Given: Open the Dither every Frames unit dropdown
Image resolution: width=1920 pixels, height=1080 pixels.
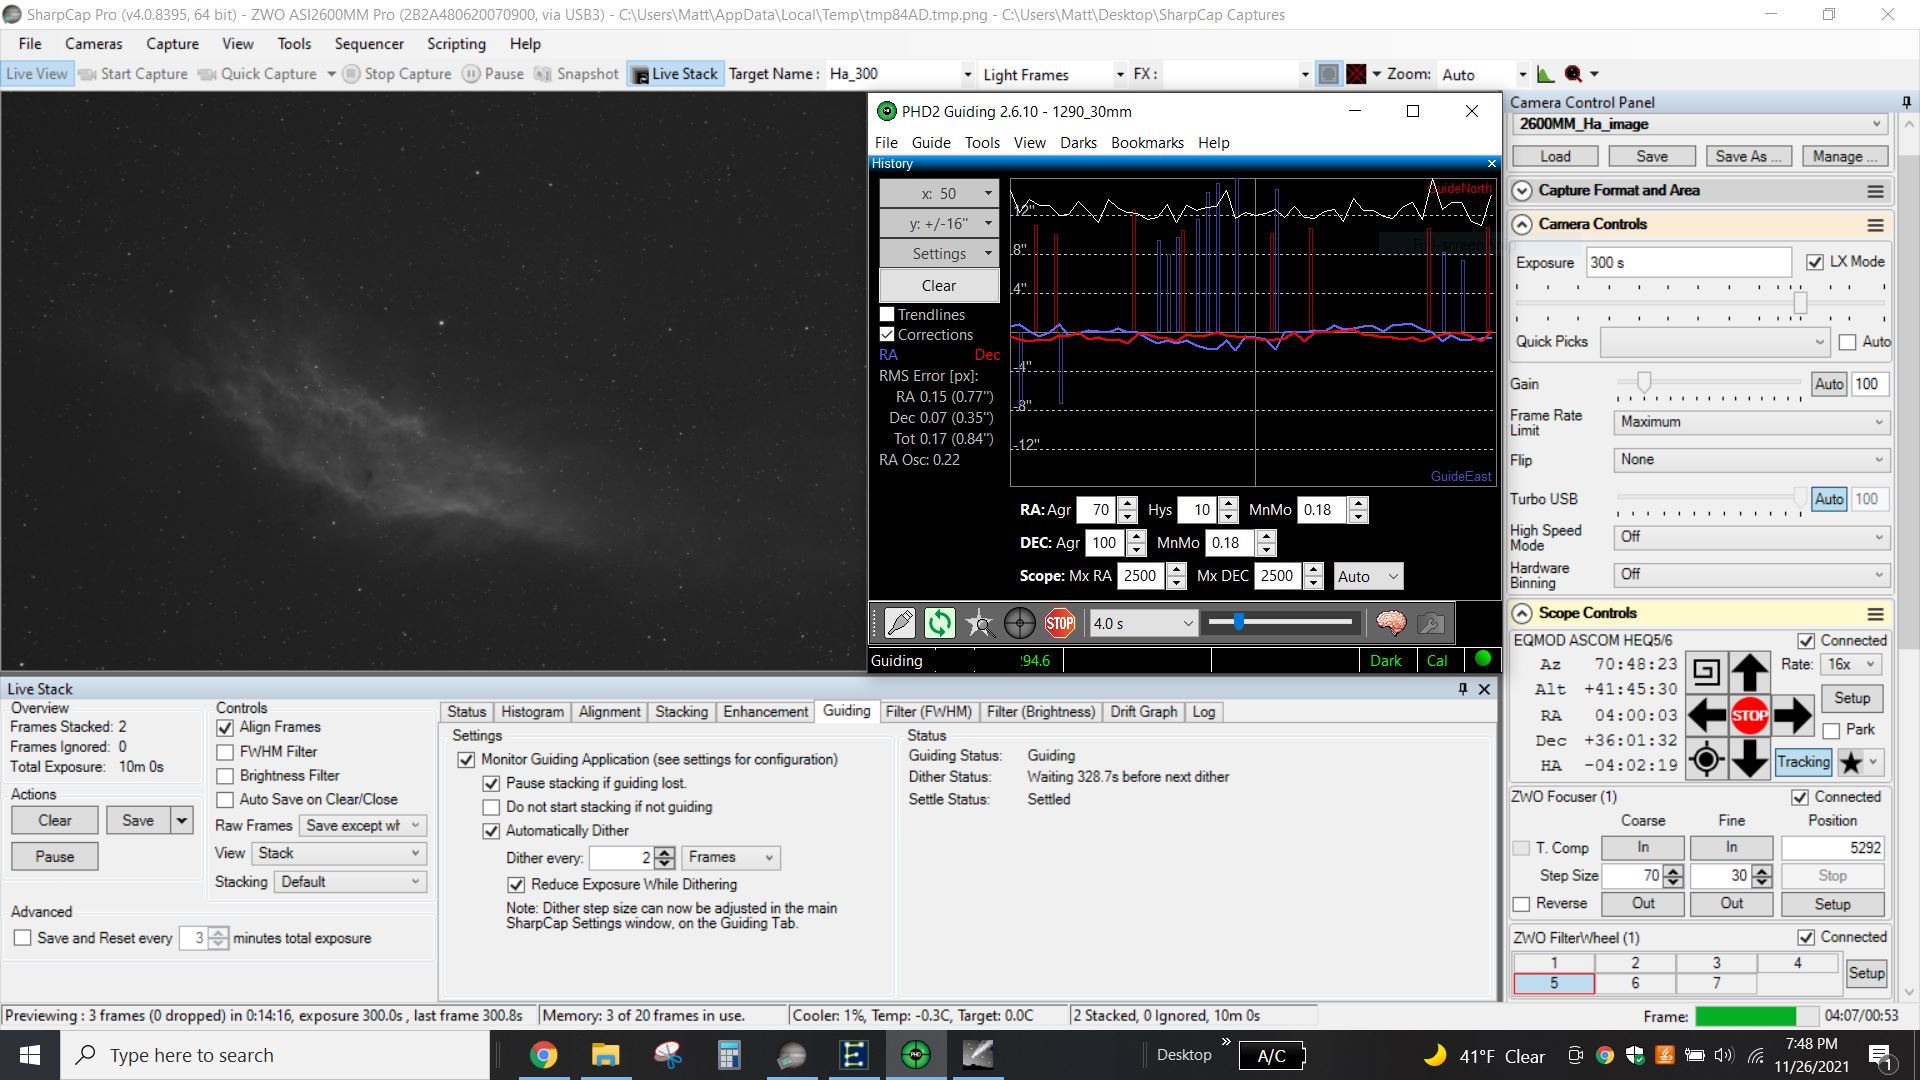Looking at the screenshot, I should (730, 858).
